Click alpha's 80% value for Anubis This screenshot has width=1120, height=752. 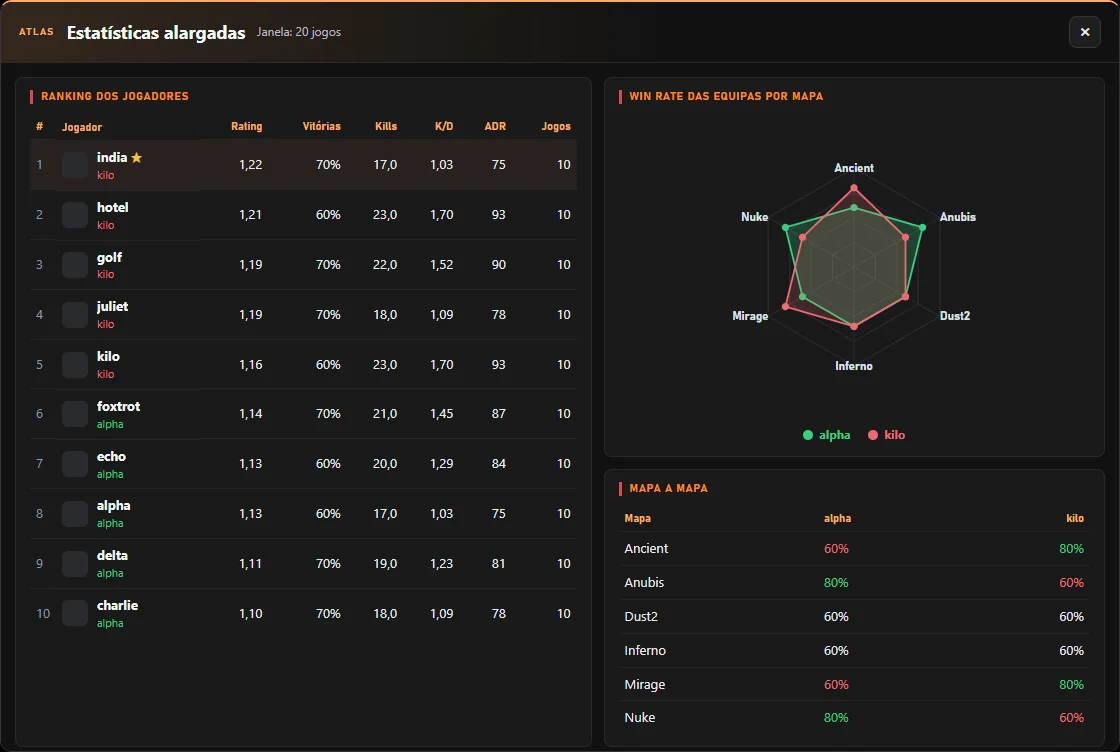pos(836,583)
